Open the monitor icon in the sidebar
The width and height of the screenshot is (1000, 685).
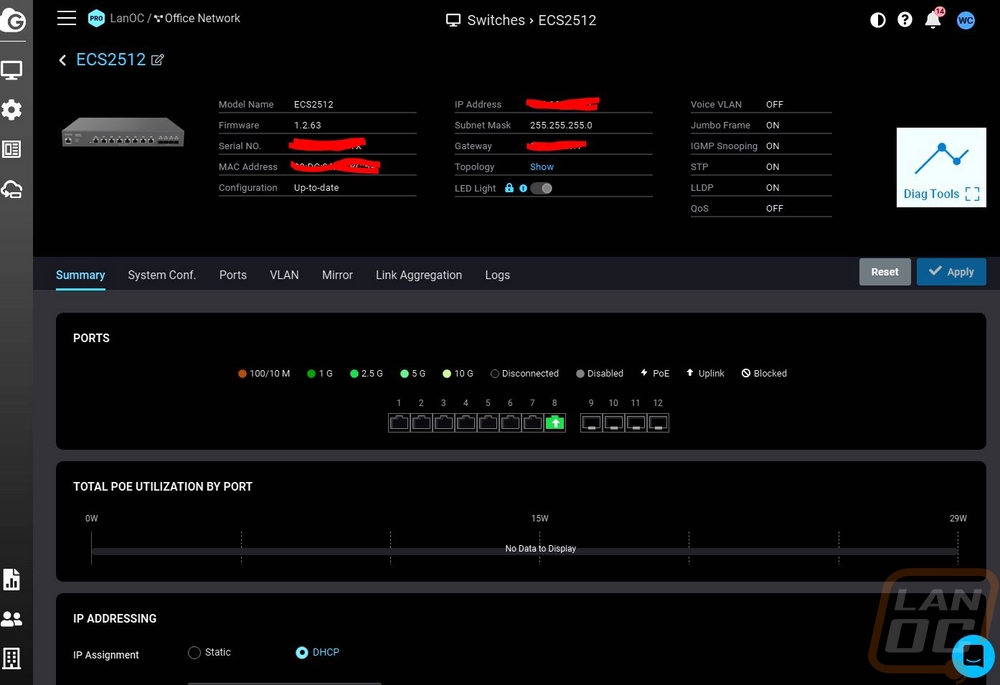pyautogui.click(x=11, y=70)
